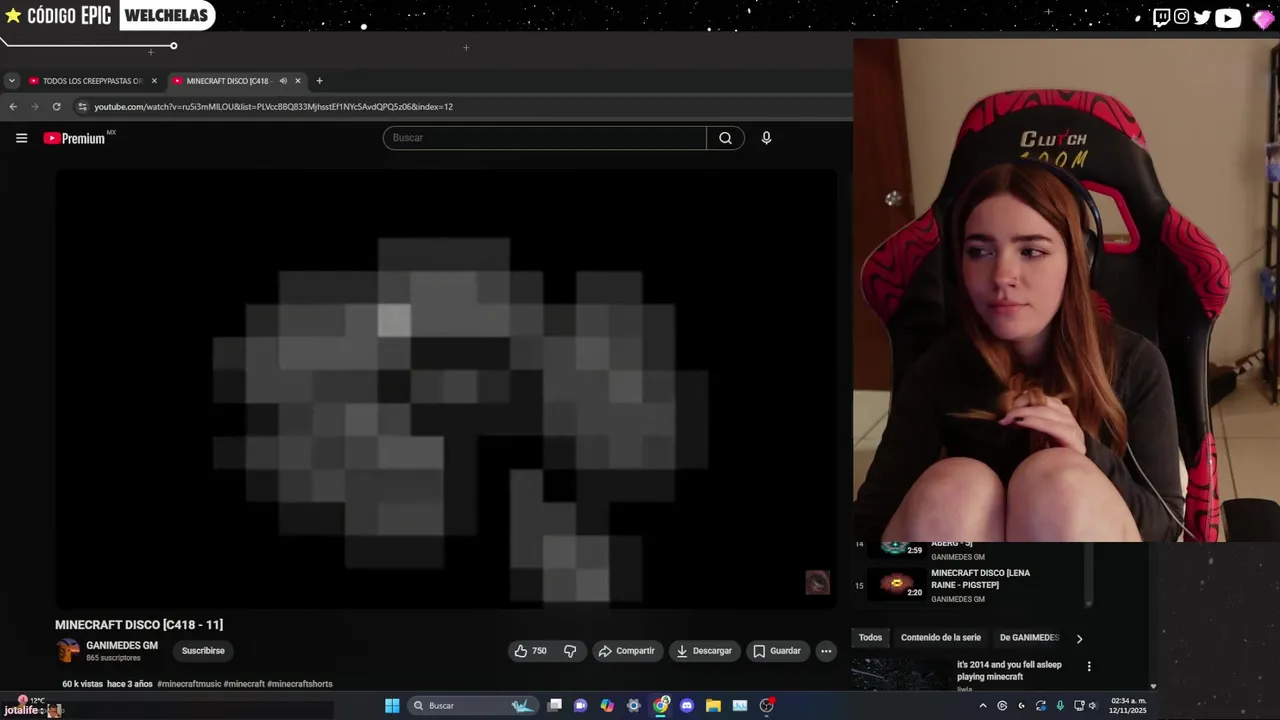Viewport: 1280px width, 720px height.
Task: Reload the YouTube page
Action: pos(57,106)
